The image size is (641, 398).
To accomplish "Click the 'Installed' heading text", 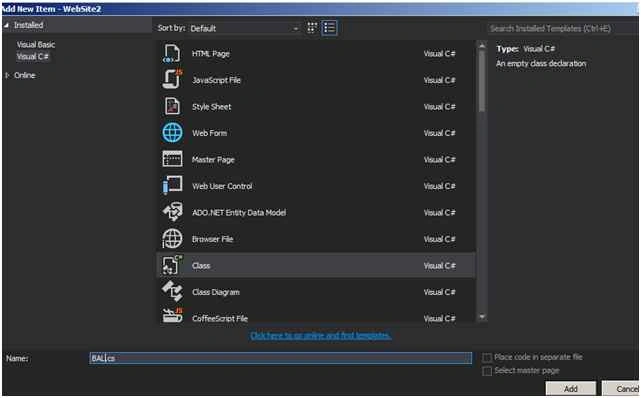I will [29, 25].
